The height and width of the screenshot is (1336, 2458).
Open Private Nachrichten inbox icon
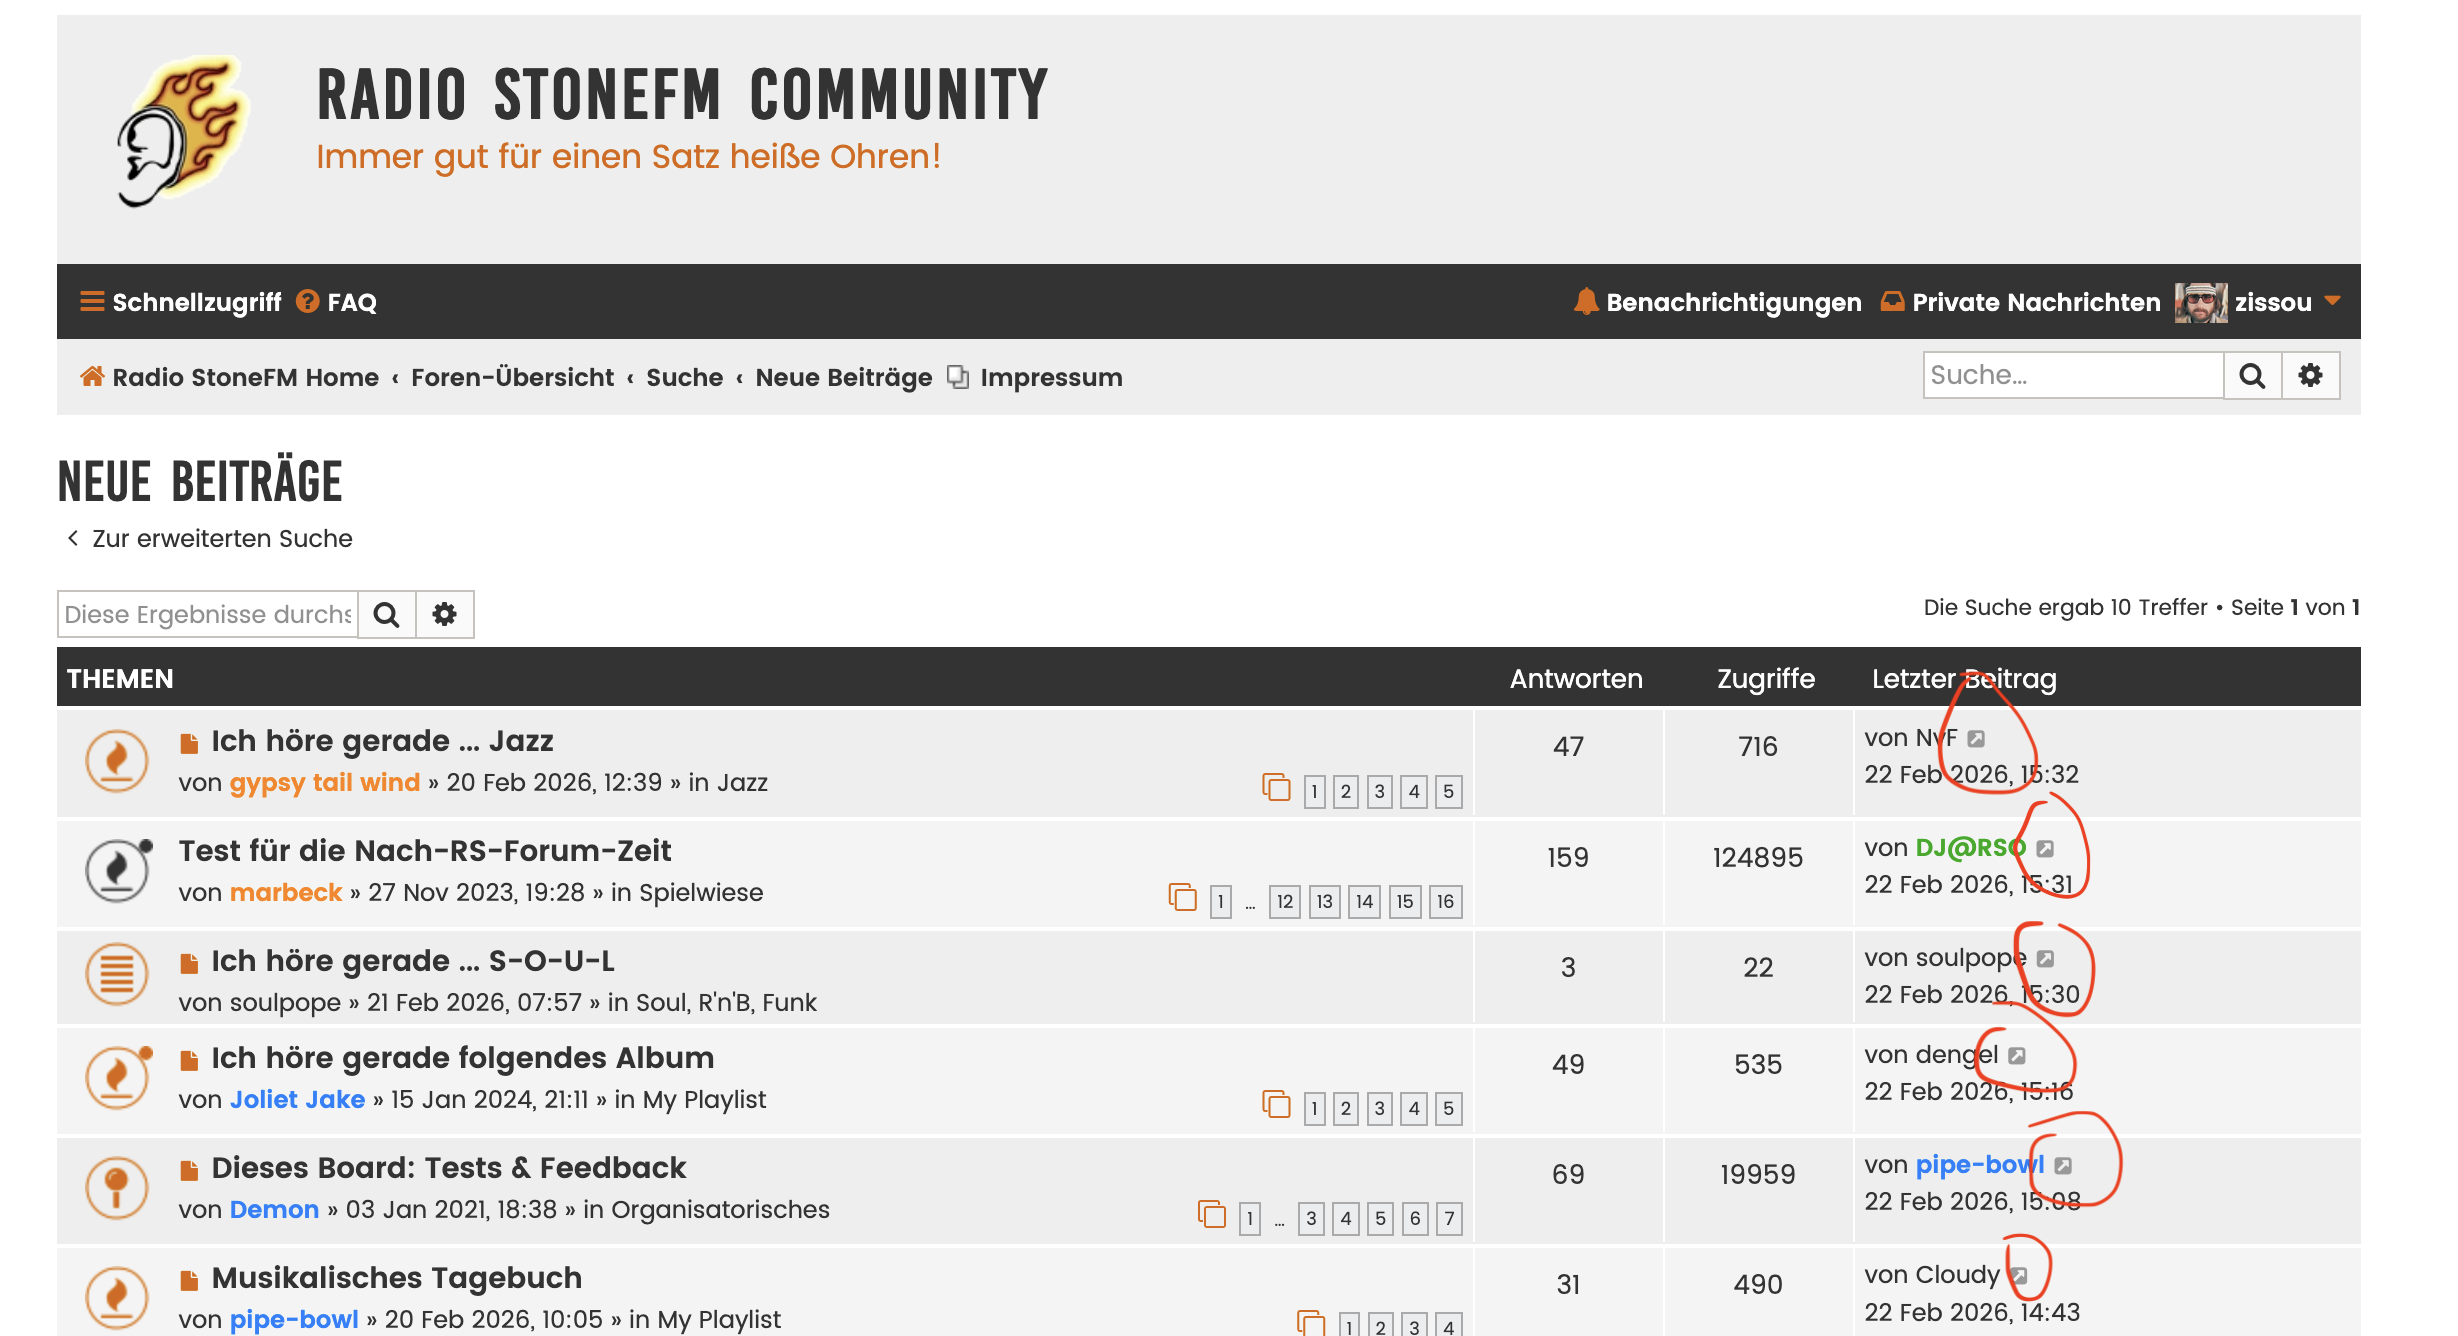pyautogui.click(x=1891, y=301)
